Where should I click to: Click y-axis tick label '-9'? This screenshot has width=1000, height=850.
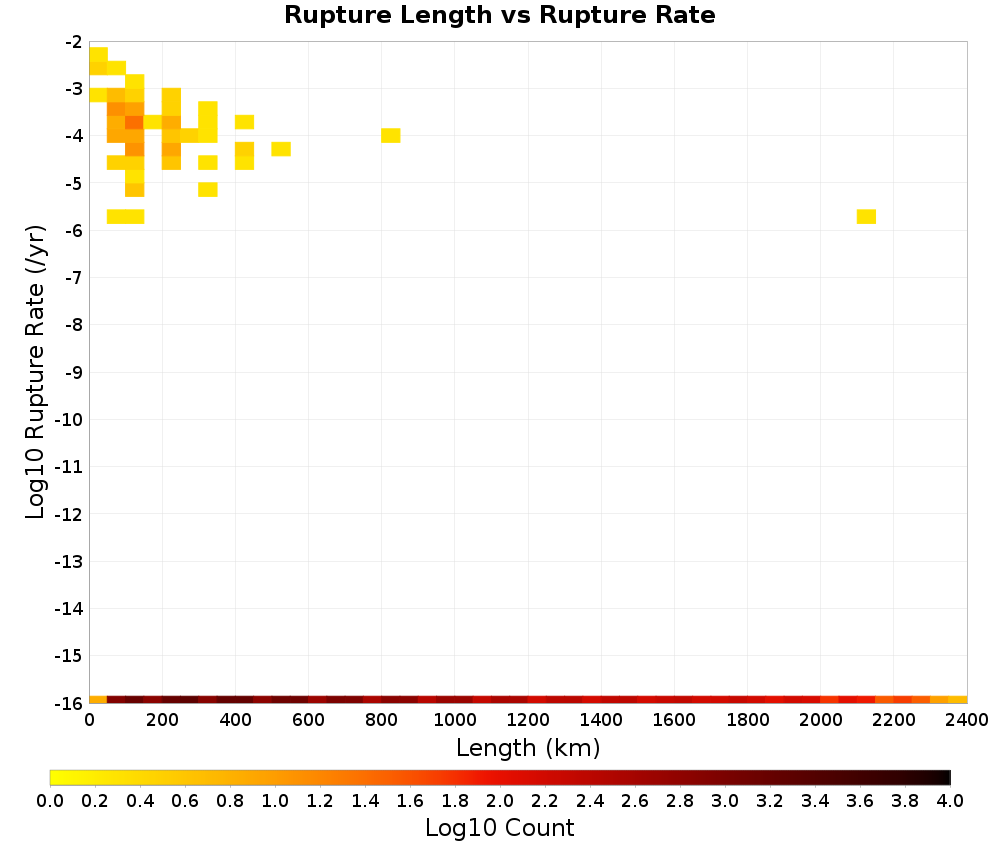click(x=74, y=372)
